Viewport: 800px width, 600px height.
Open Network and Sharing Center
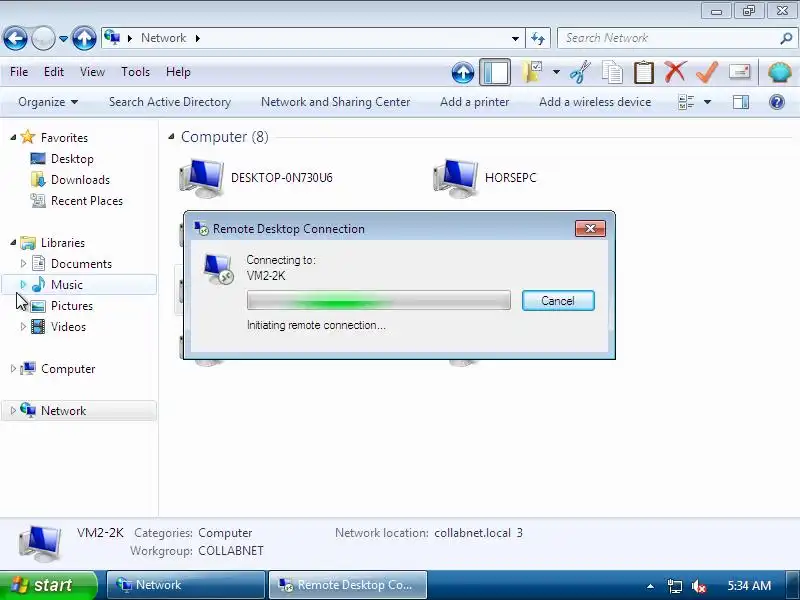(x=335, y=102)
